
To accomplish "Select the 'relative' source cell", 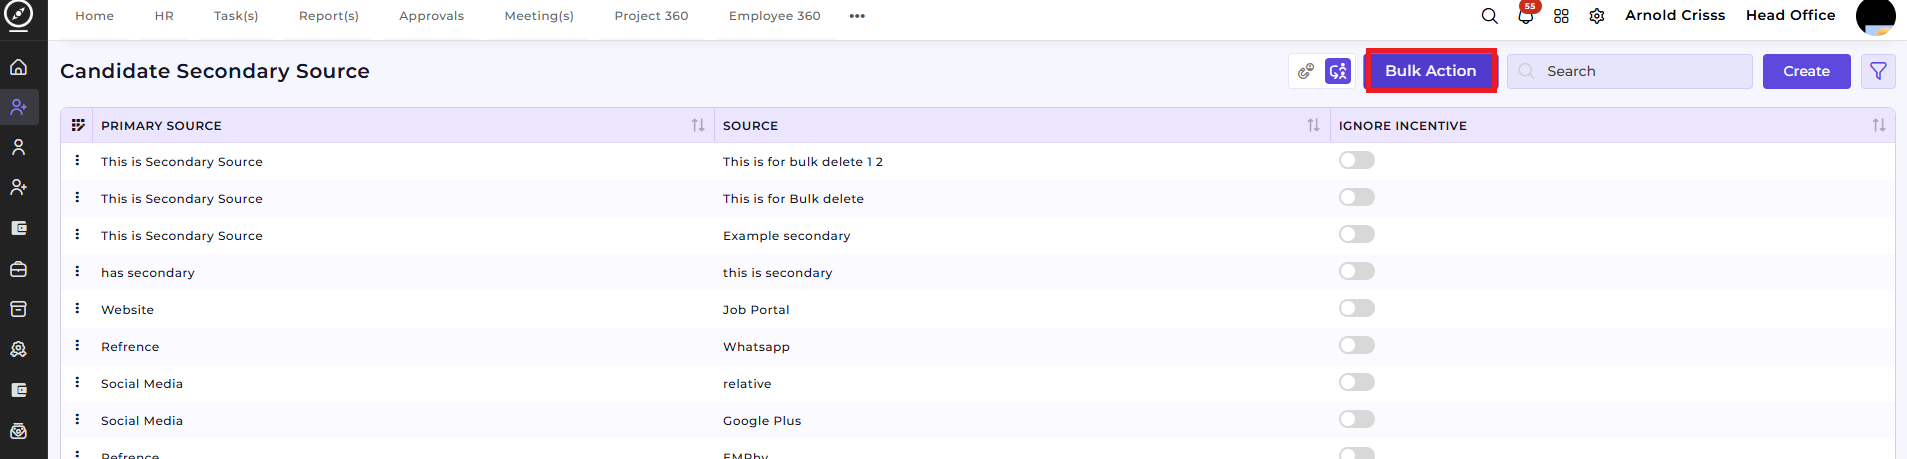I will (x=747, y=384).
